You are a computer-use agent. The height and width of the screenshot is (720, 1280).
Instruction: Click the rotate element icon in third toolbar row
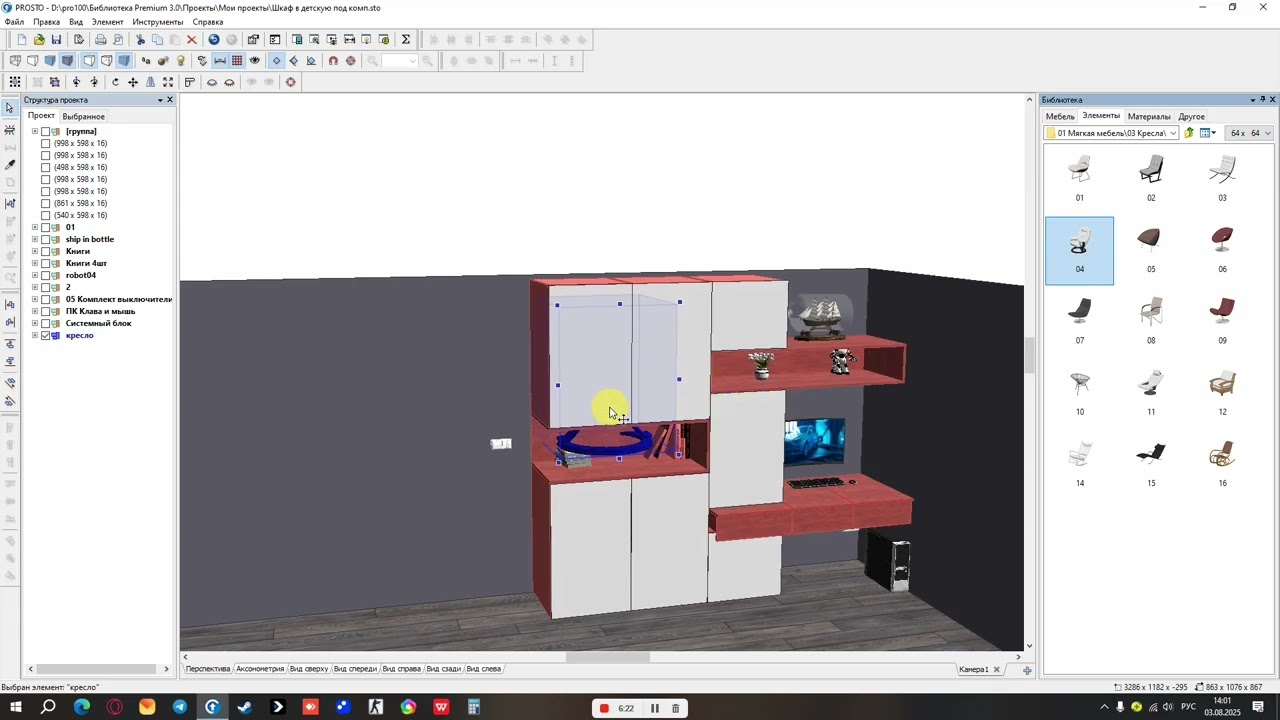[x=115, y=82]
